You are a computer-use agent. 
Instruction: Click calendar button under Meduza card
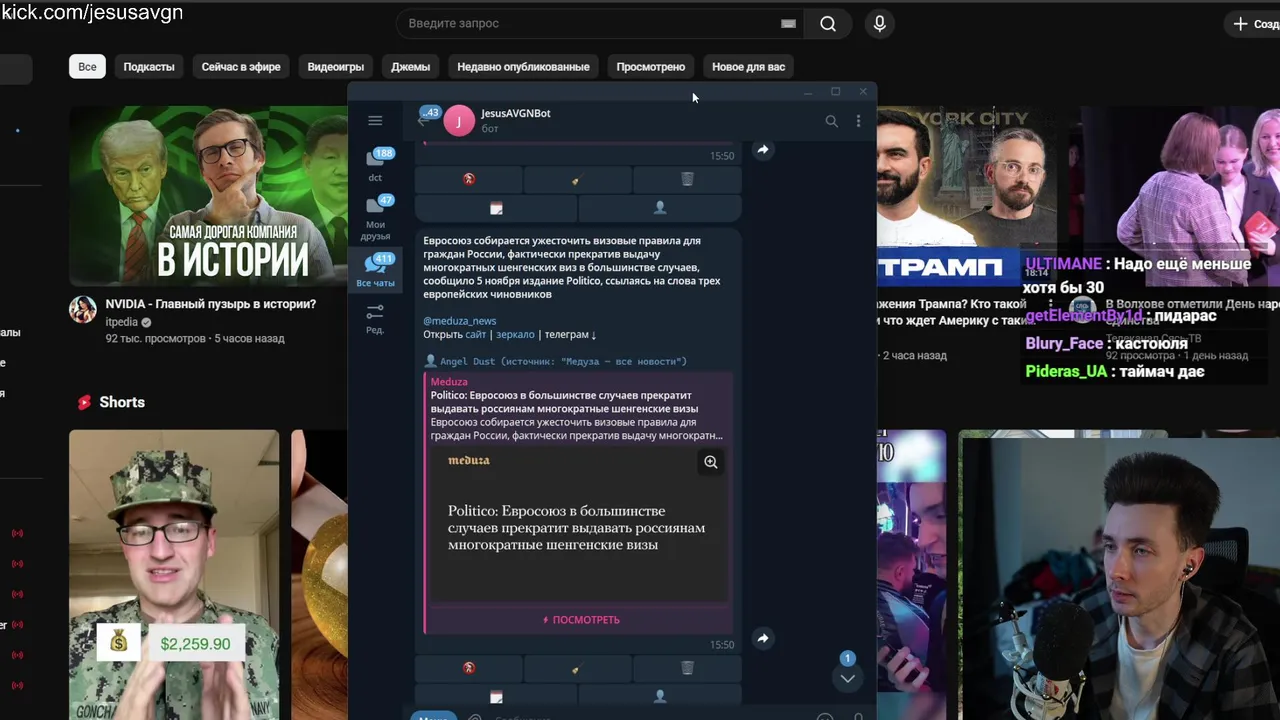(x=496, y=696)
